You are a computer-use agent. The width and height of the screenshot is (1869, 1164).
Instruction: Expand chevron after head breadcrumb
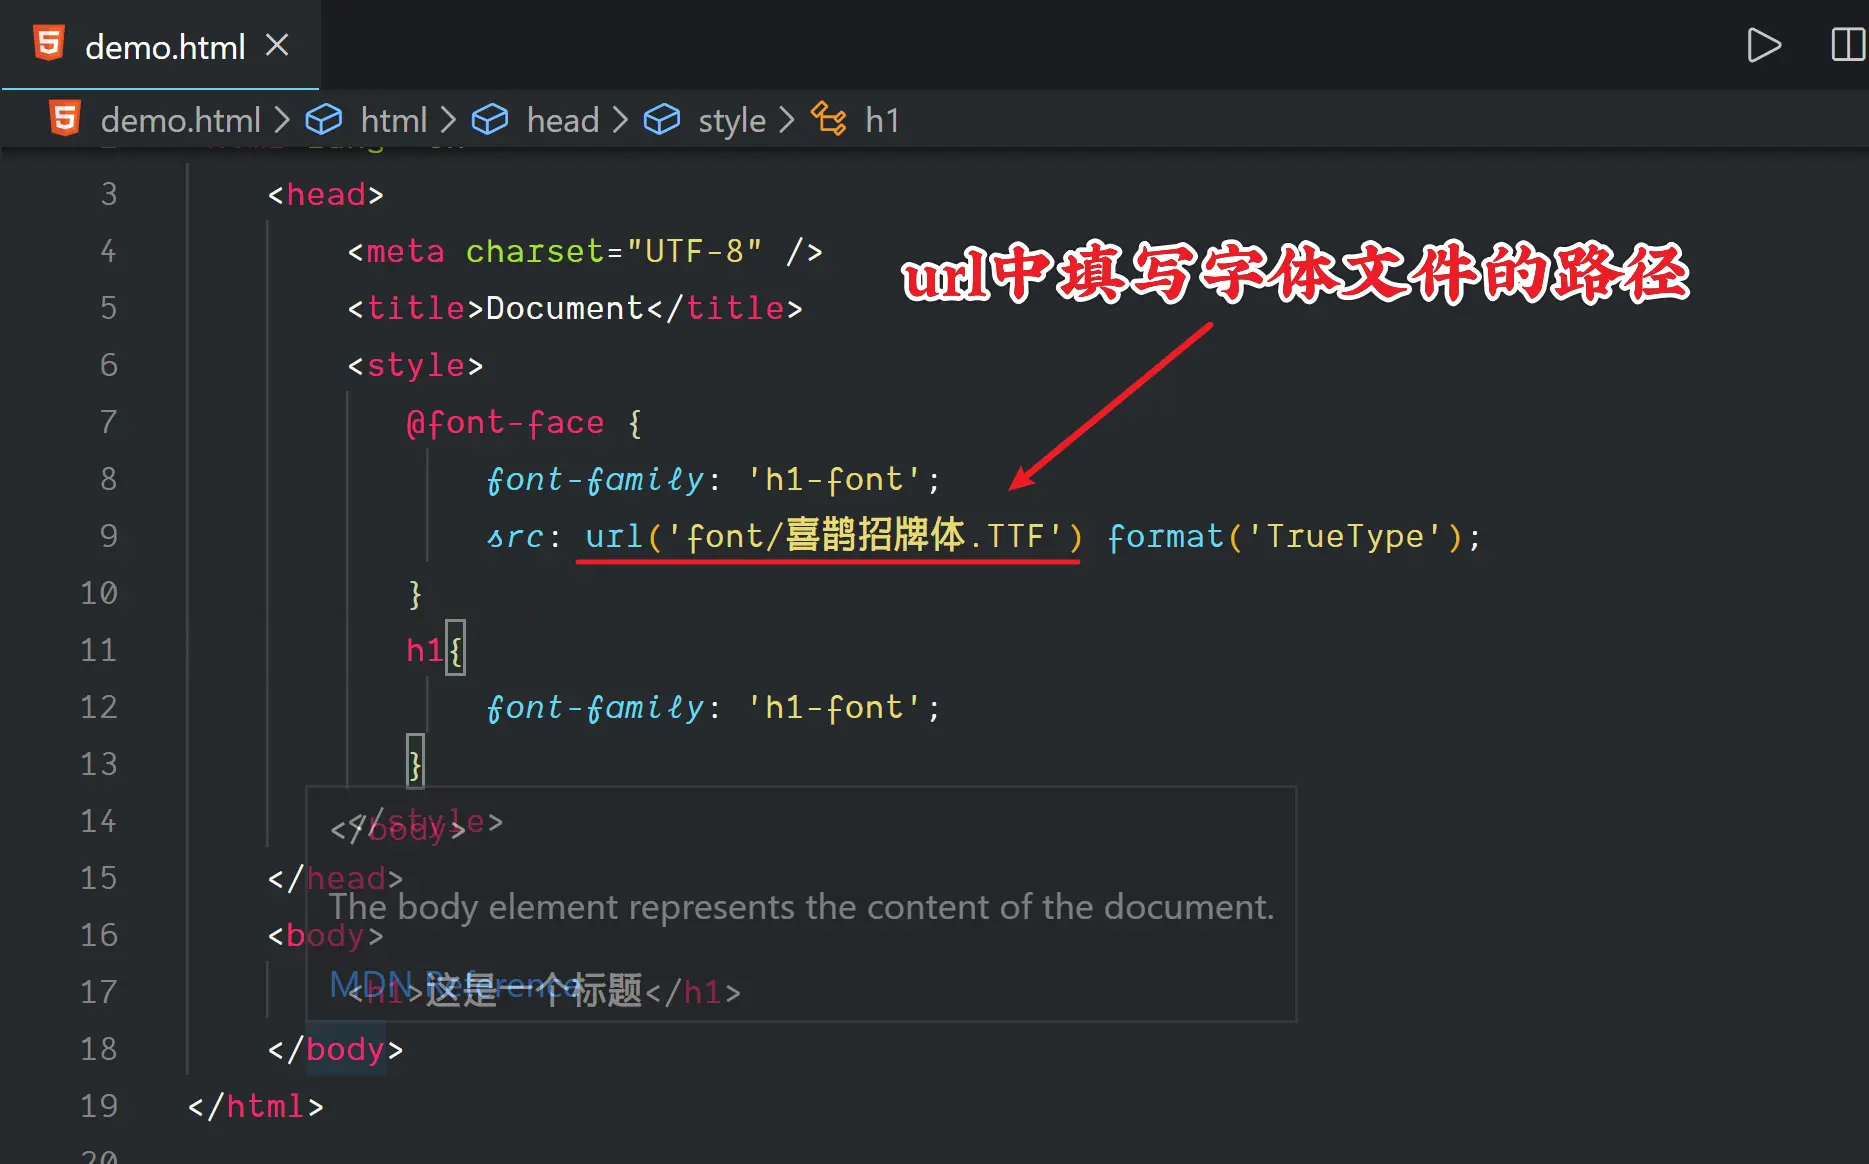pos(620,120)
